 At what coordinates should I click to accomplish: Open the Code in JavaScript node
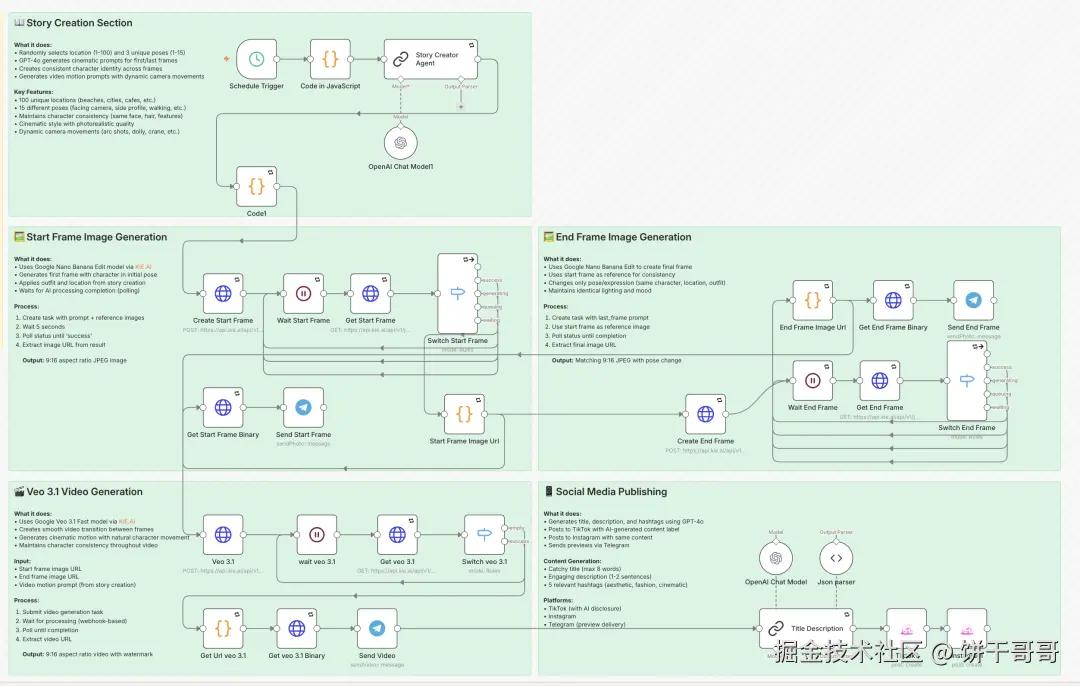(330, 59)
